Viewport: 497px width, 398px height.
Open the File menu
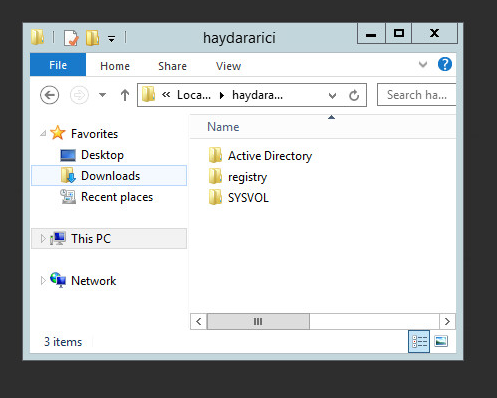coord(58,65)
